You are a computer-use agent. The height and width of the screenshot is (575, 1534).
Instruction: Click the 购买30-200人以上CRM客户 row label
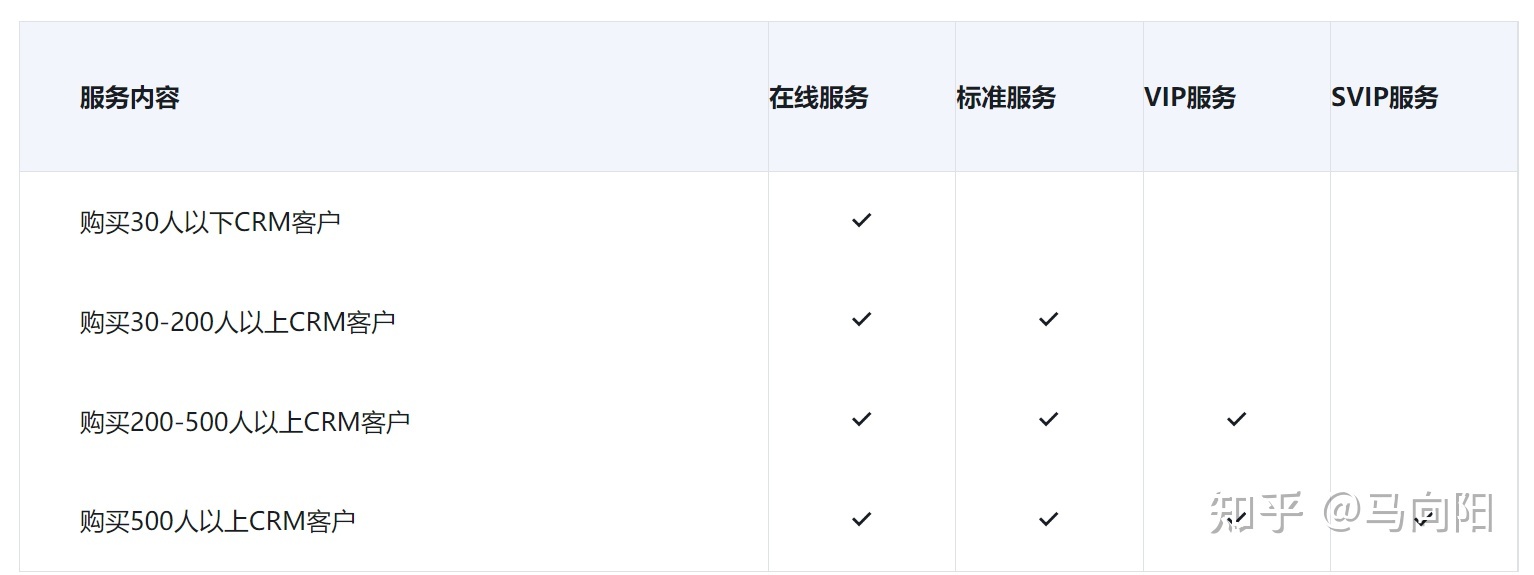click(238, 322)
